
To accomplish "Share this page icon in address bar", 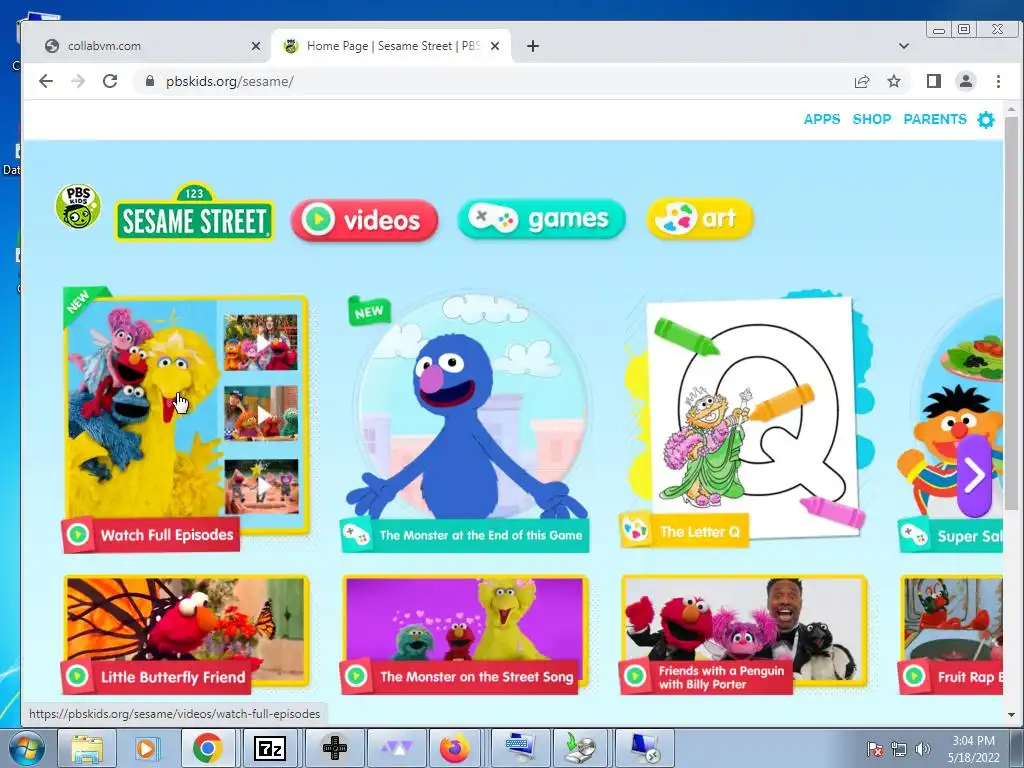I will coord(862,81).
